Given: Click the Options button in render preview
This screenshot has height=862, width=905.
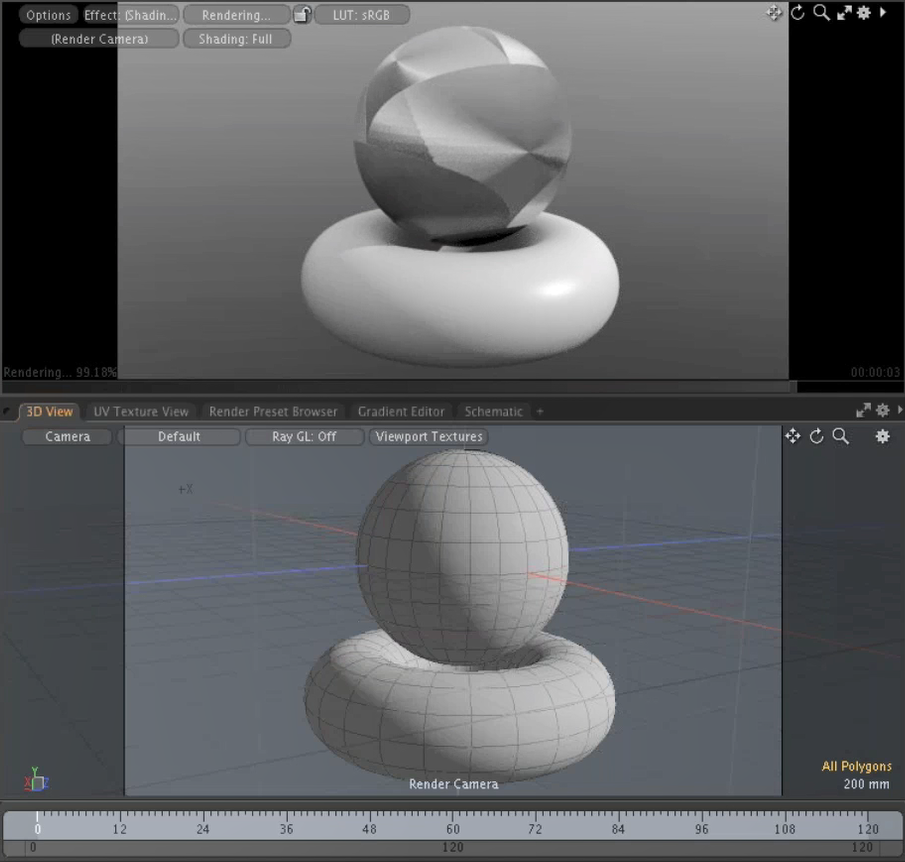Looking at the screenshot, I should click(x=48, y=15).
